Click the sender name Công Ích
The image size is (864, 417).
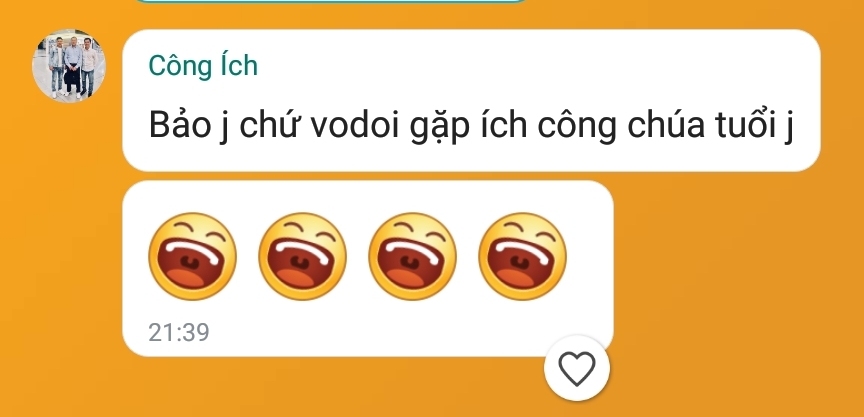pyautogui.click(x=203, y=66)
